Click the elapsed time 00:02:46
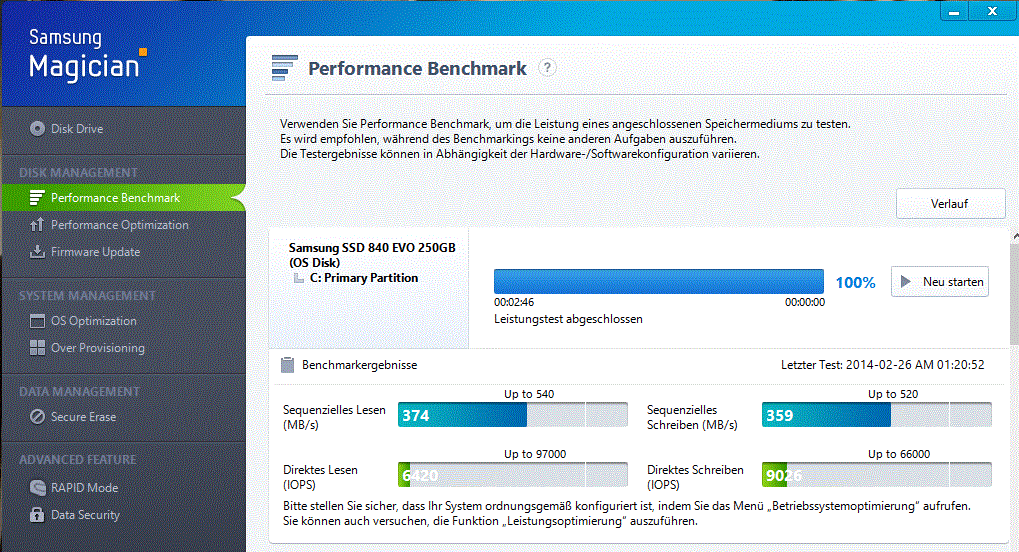Viewport: 1019px width, 552px height. tap(514, 302)
